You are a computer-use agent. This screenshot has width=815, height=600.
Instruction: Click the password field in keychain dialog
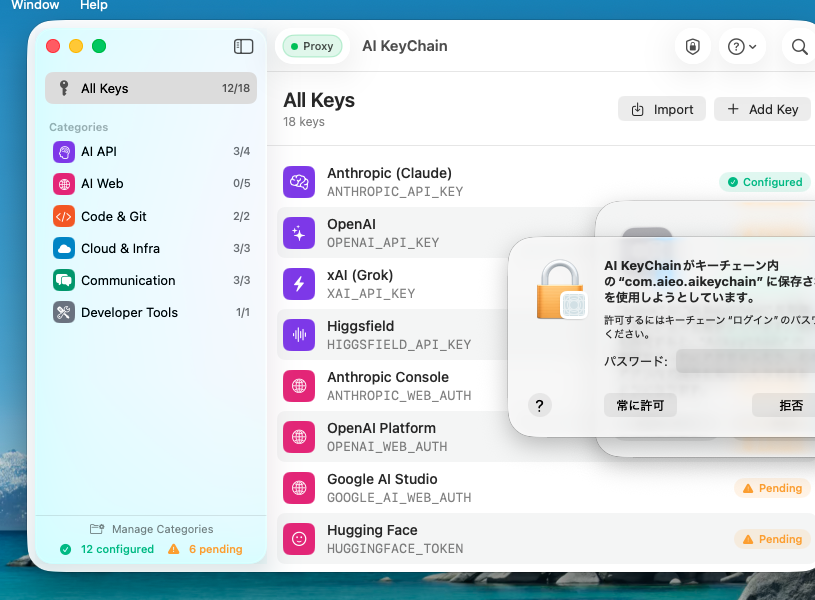(x=745, y=361)
